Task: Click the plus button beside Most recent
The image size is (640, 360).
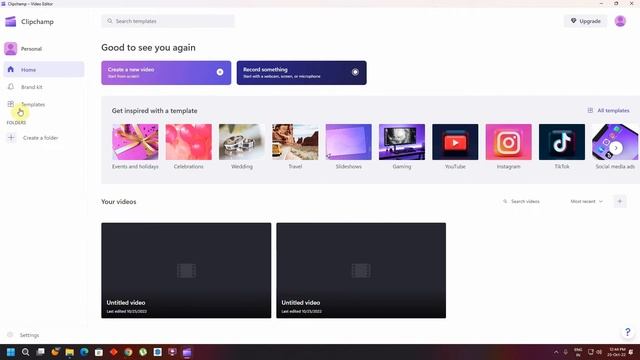Action: pyautogui.click(x=620, y=201)
